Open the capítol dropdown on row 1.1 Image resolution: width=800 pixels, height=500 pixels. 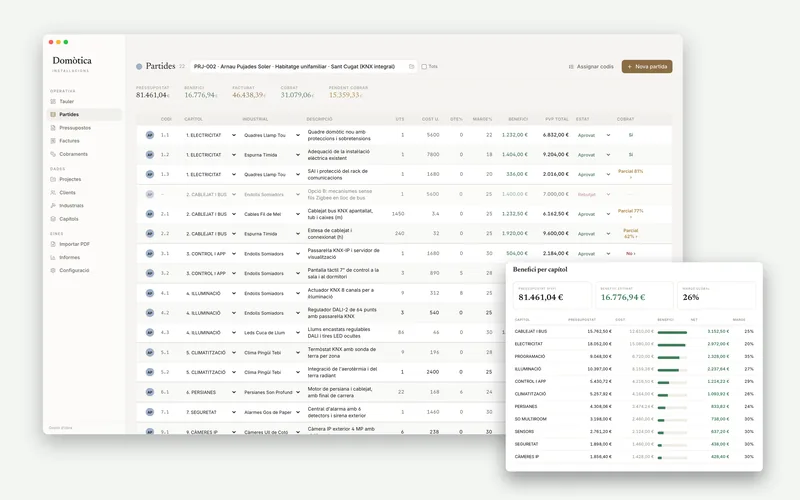pos(211,135)
